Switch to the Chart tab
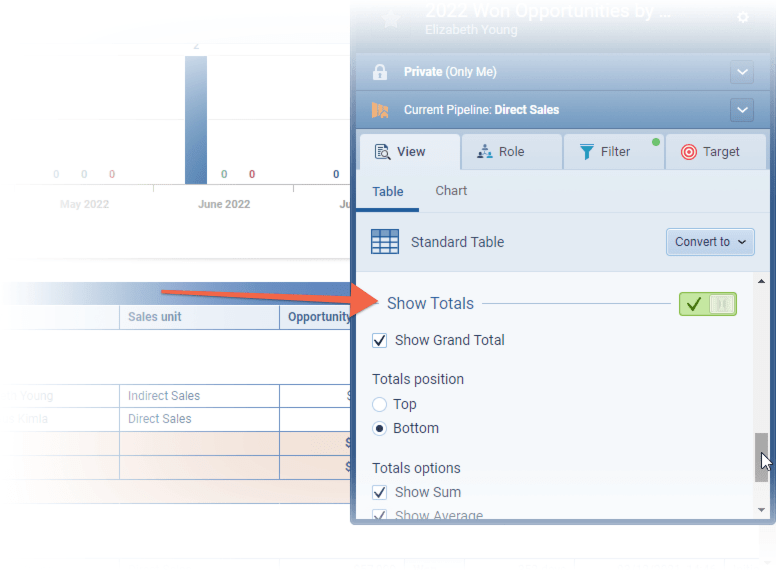Viewport: 776px width, 570px height. coord(451,191)
